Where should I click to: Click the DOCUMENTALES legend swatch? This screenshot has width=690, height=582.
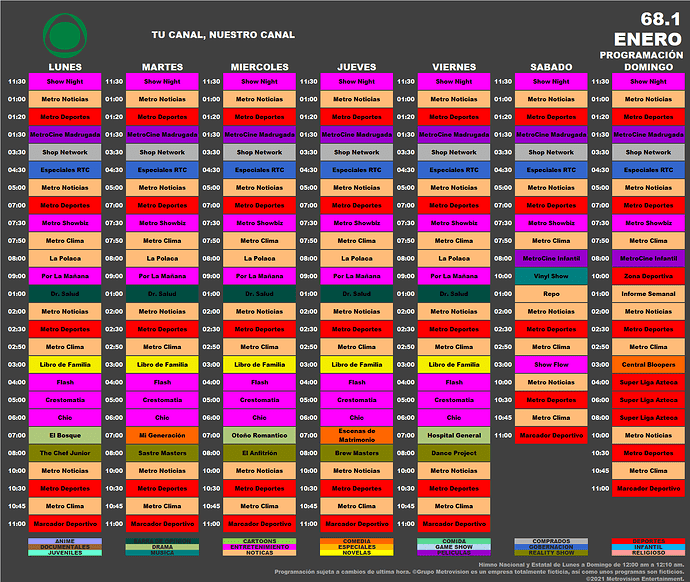click(x=65, y=547)
